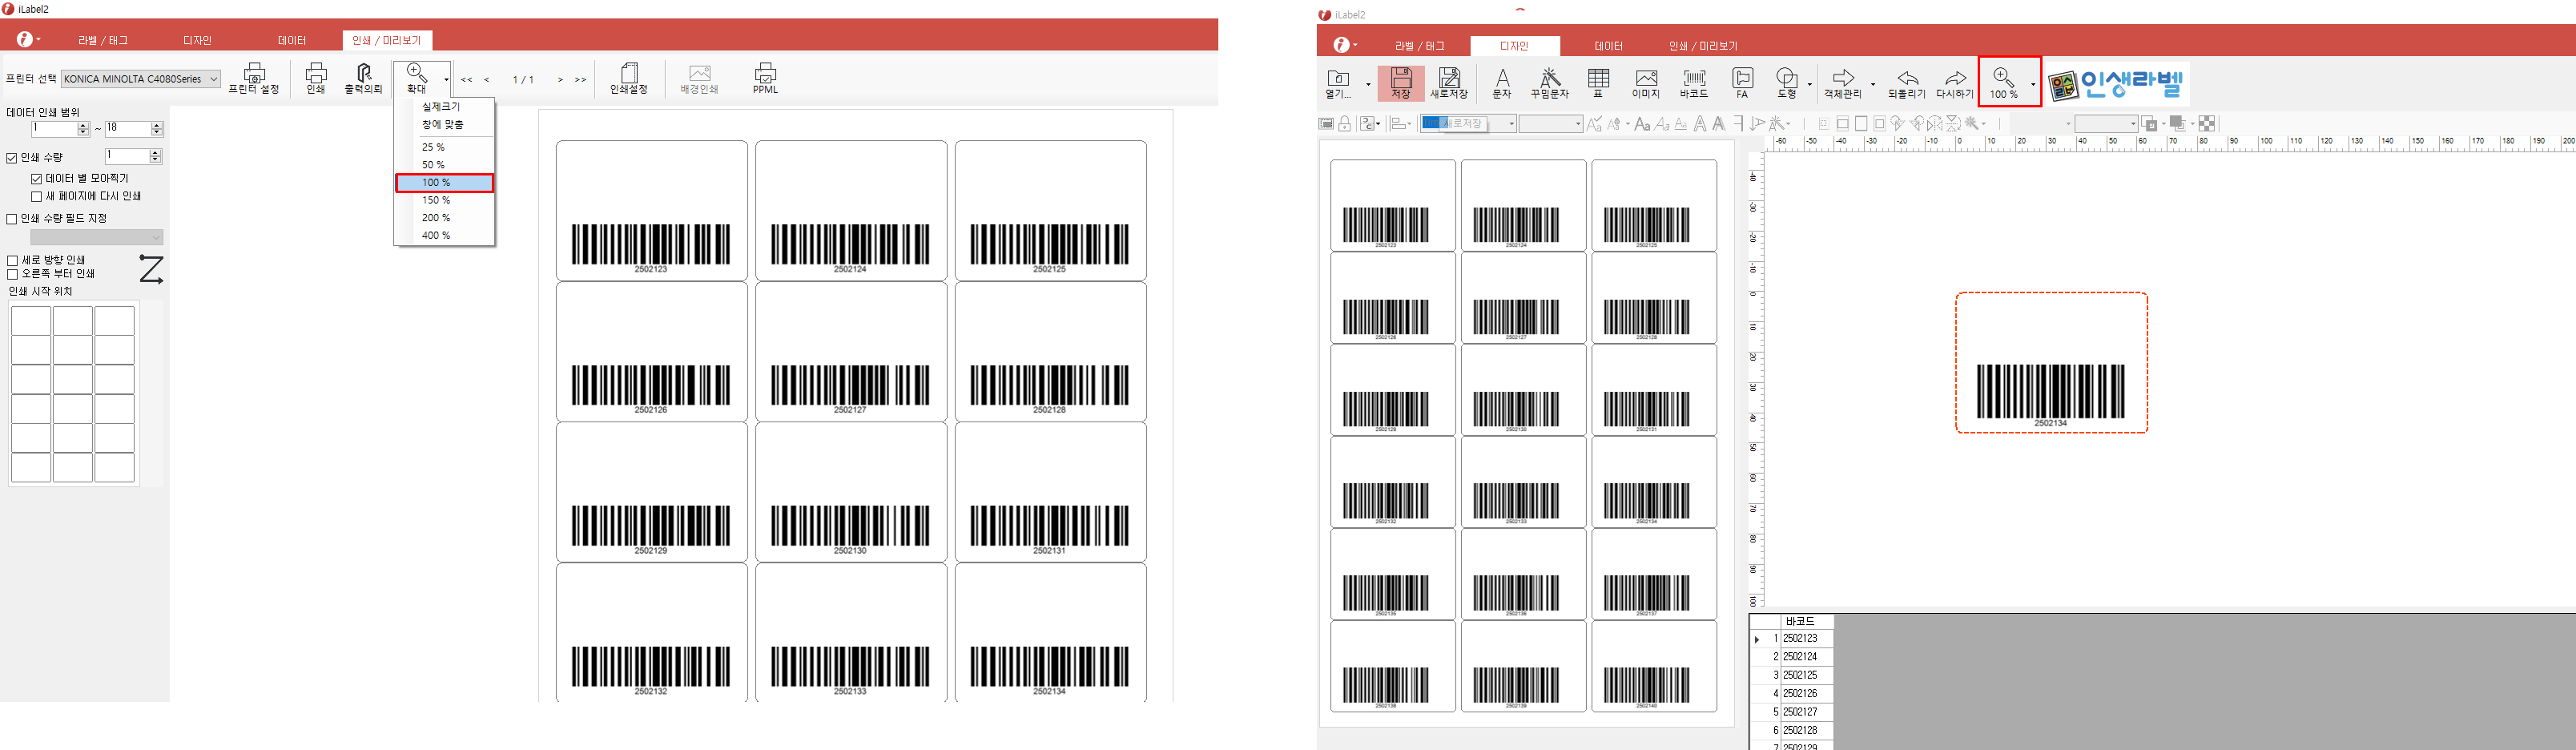This screenshot has height=750, width=2576.
Task: Click the checkerboard transparency icon in format toolbar
Action: [x=2207, y=124]
